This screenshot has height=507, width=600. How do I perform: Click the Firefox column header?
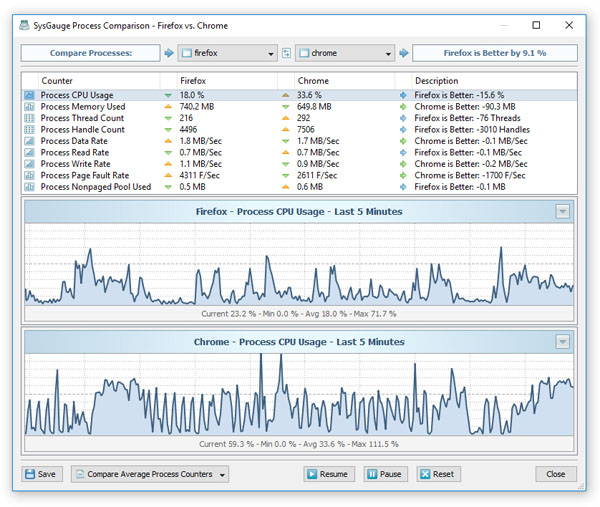227,81
